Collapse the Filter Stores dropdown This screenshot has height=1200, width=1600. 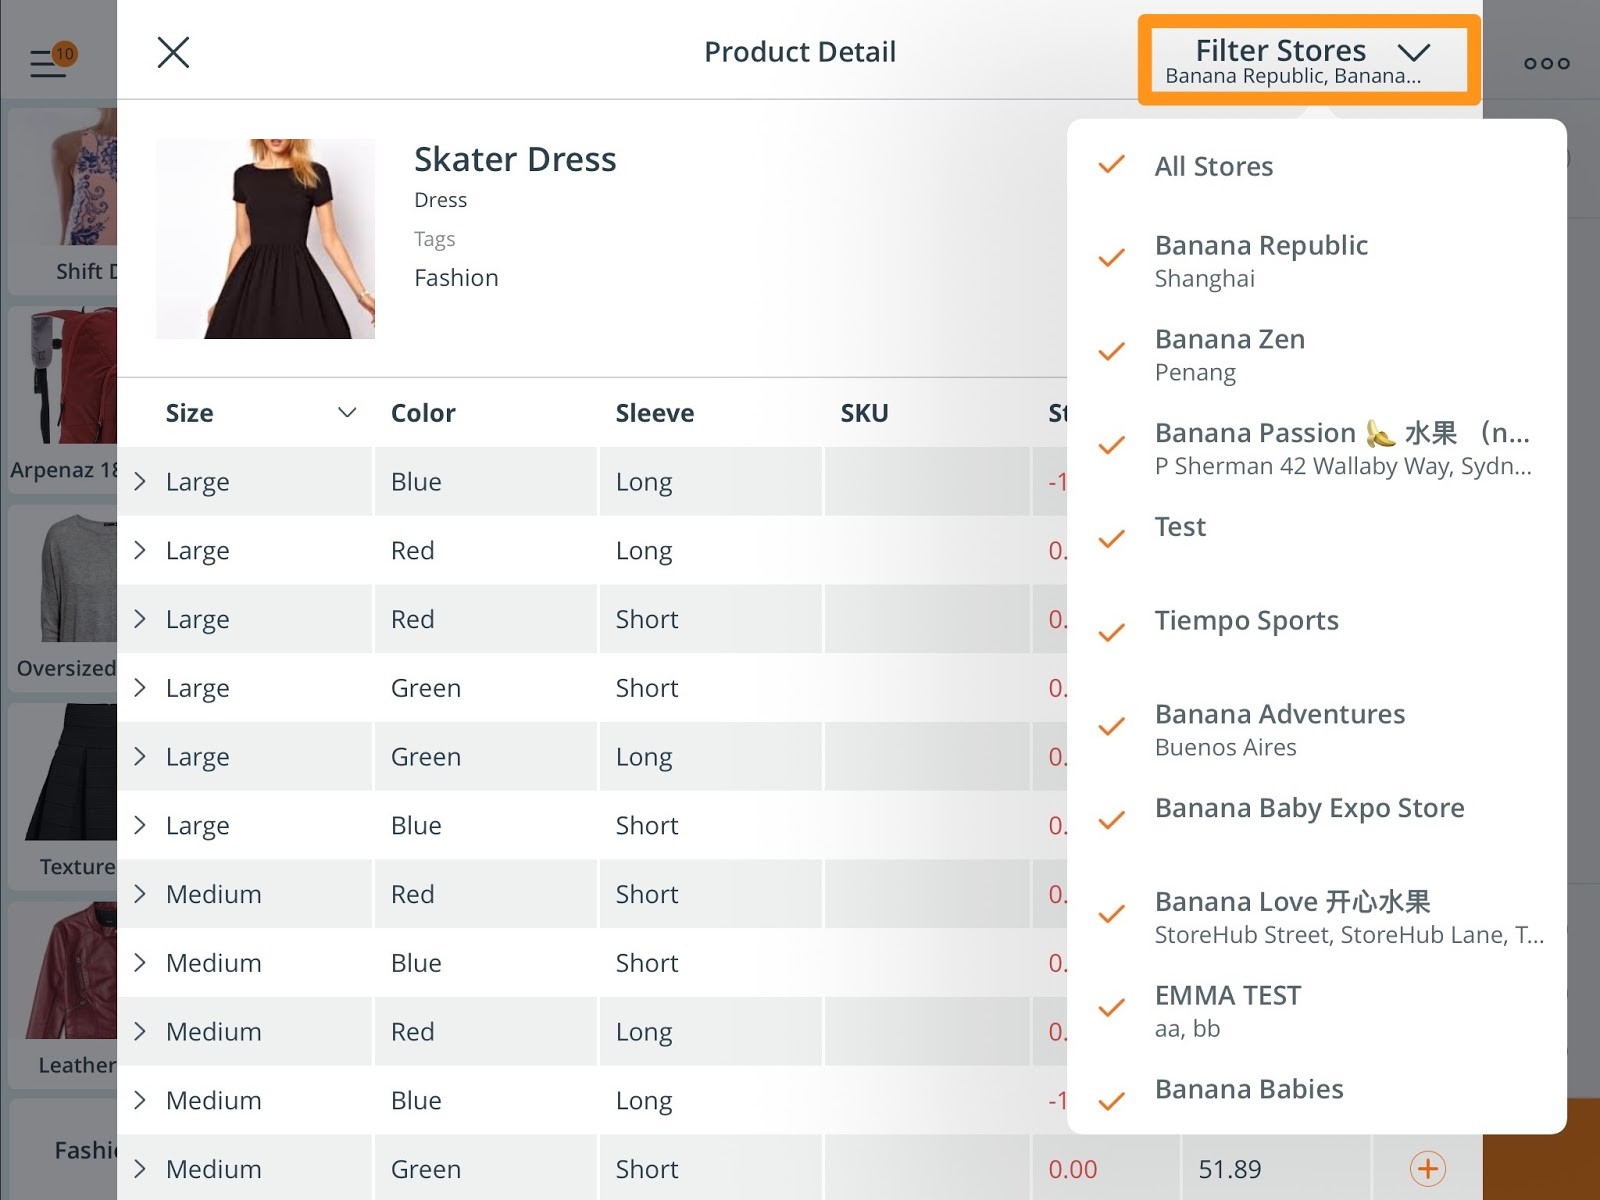[x=1309, y=60]
